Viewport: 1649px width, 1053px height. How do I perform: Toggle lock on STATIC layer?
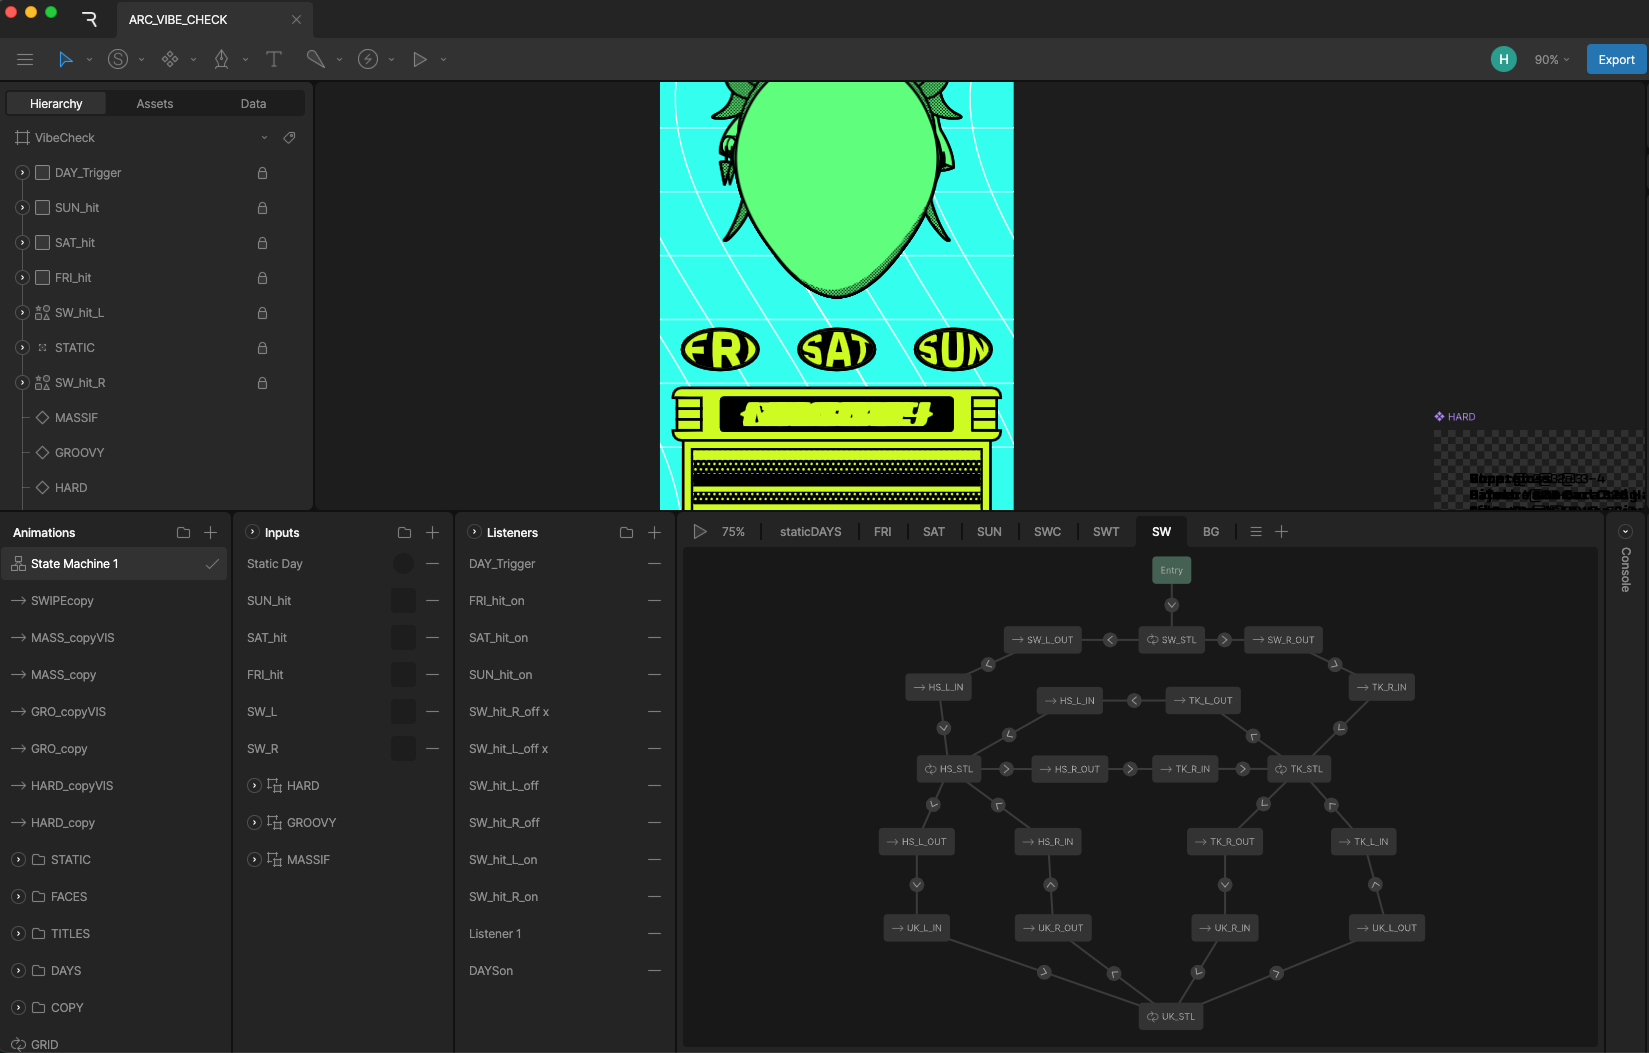pyautogui.click(x=262, y=348)
